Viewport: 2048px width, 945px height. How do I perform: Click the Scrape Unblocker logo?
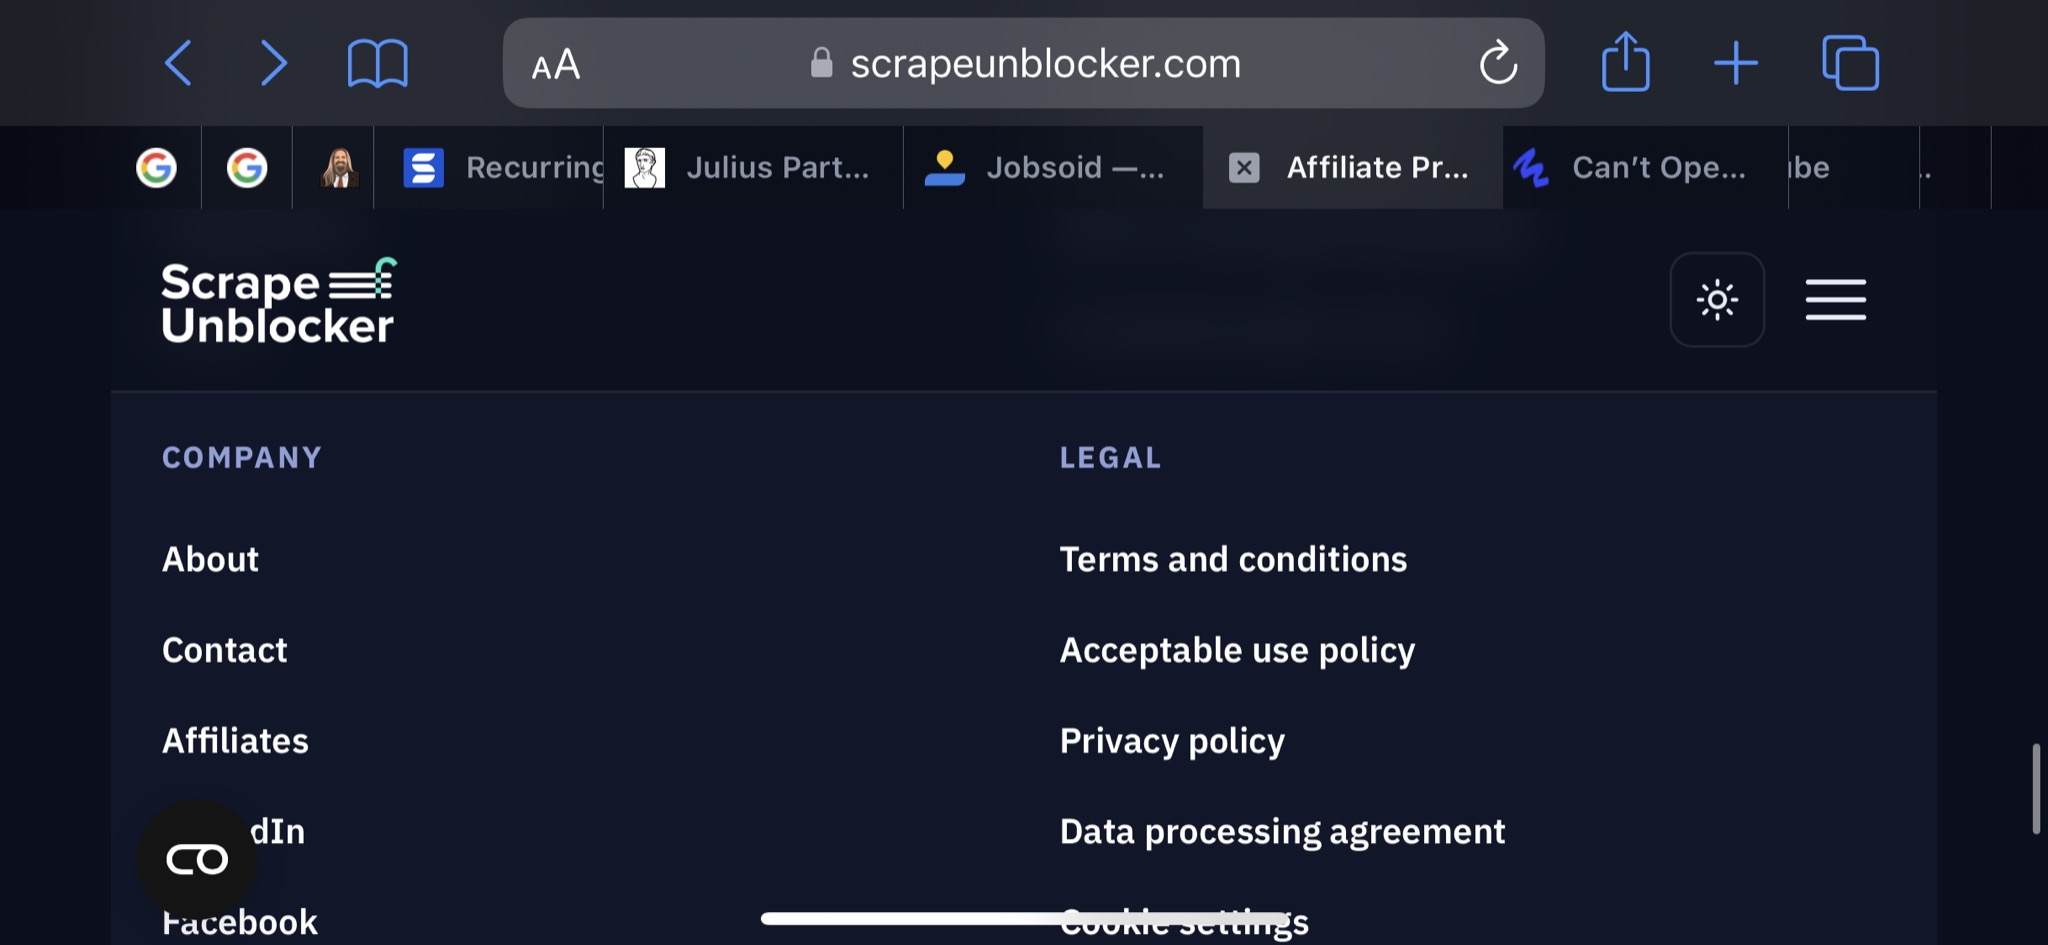pyautogui.click(x=279, y=301)
